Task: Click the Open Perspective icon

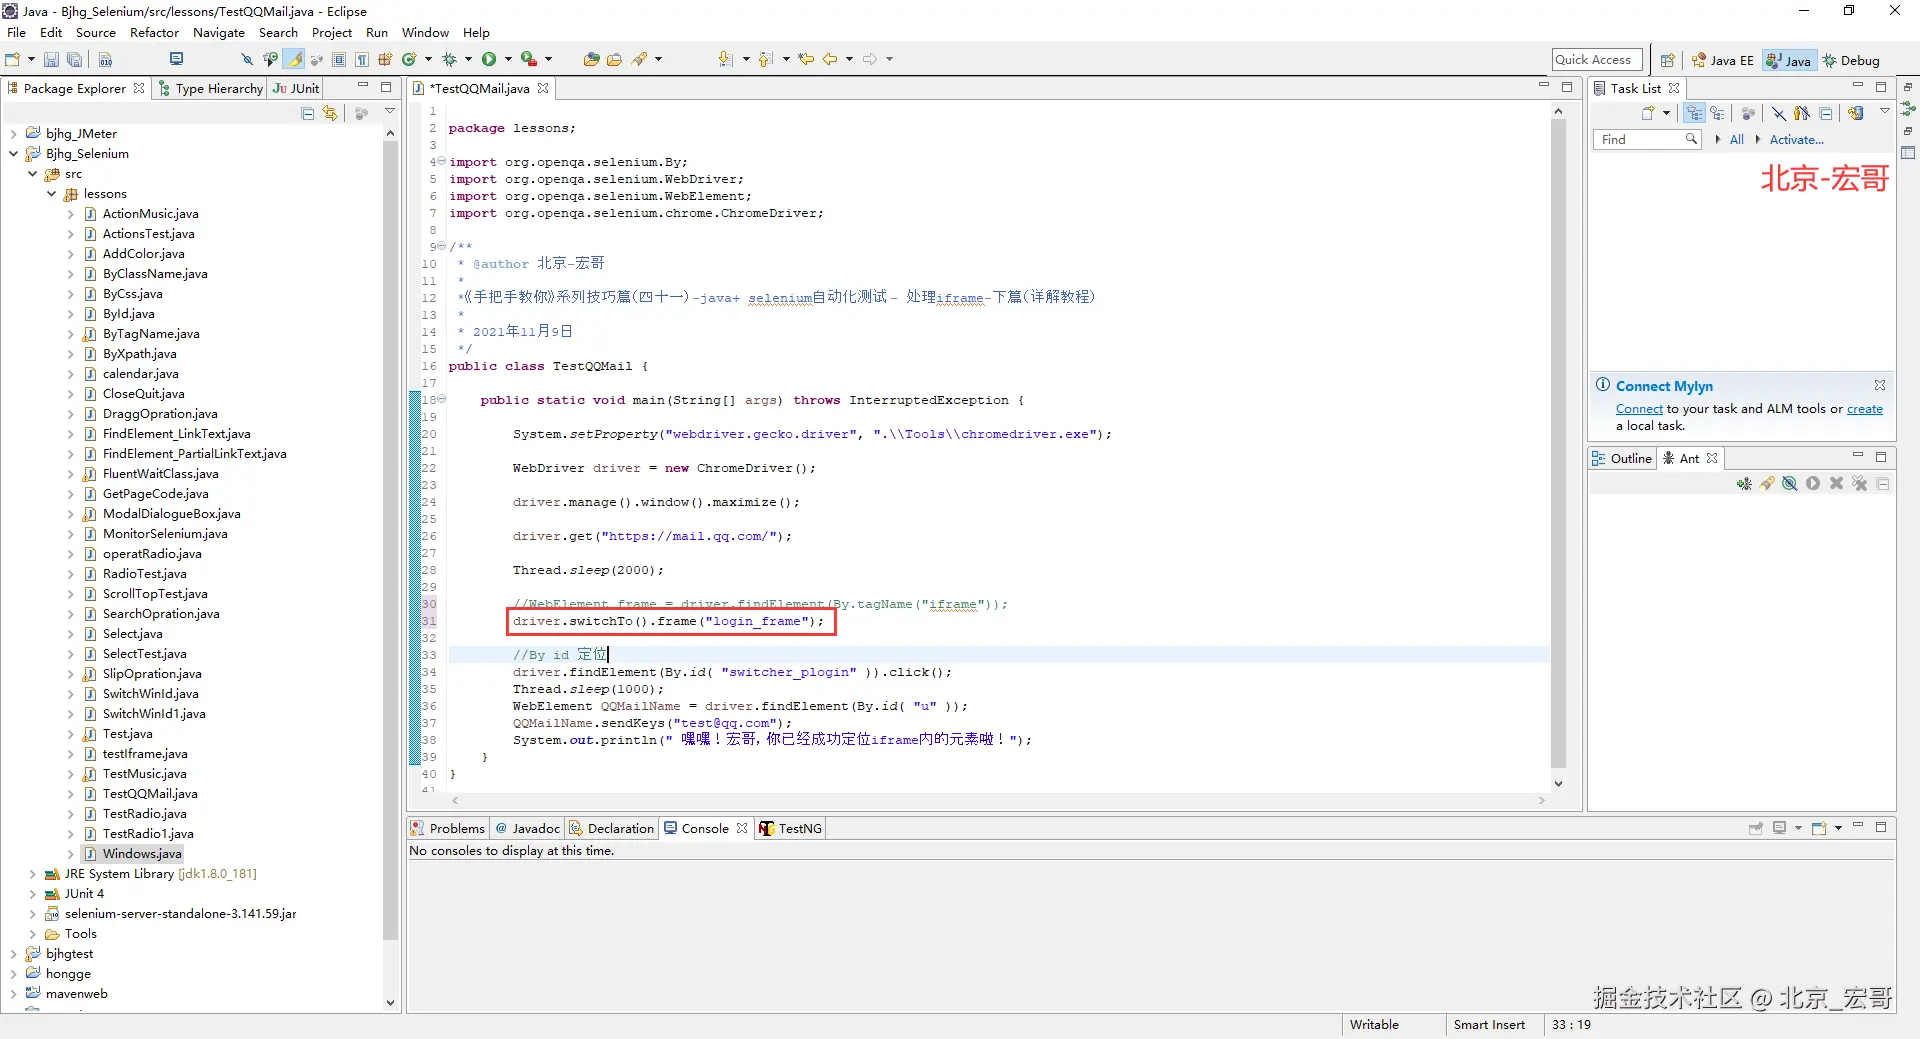Action: pos(1667,61)
